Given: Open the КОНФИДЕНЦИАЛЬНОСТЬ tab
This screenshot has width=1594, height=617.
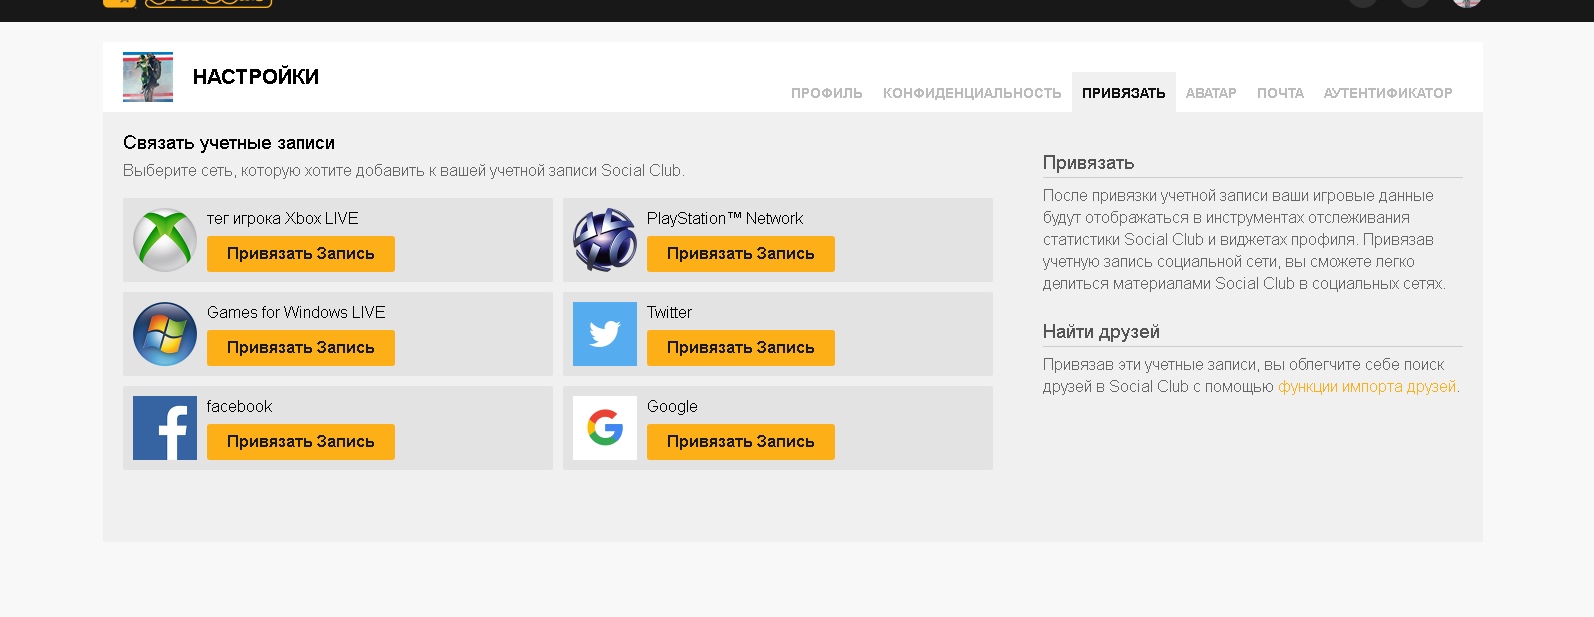Looking at the screenshot, I should [972, 93].
